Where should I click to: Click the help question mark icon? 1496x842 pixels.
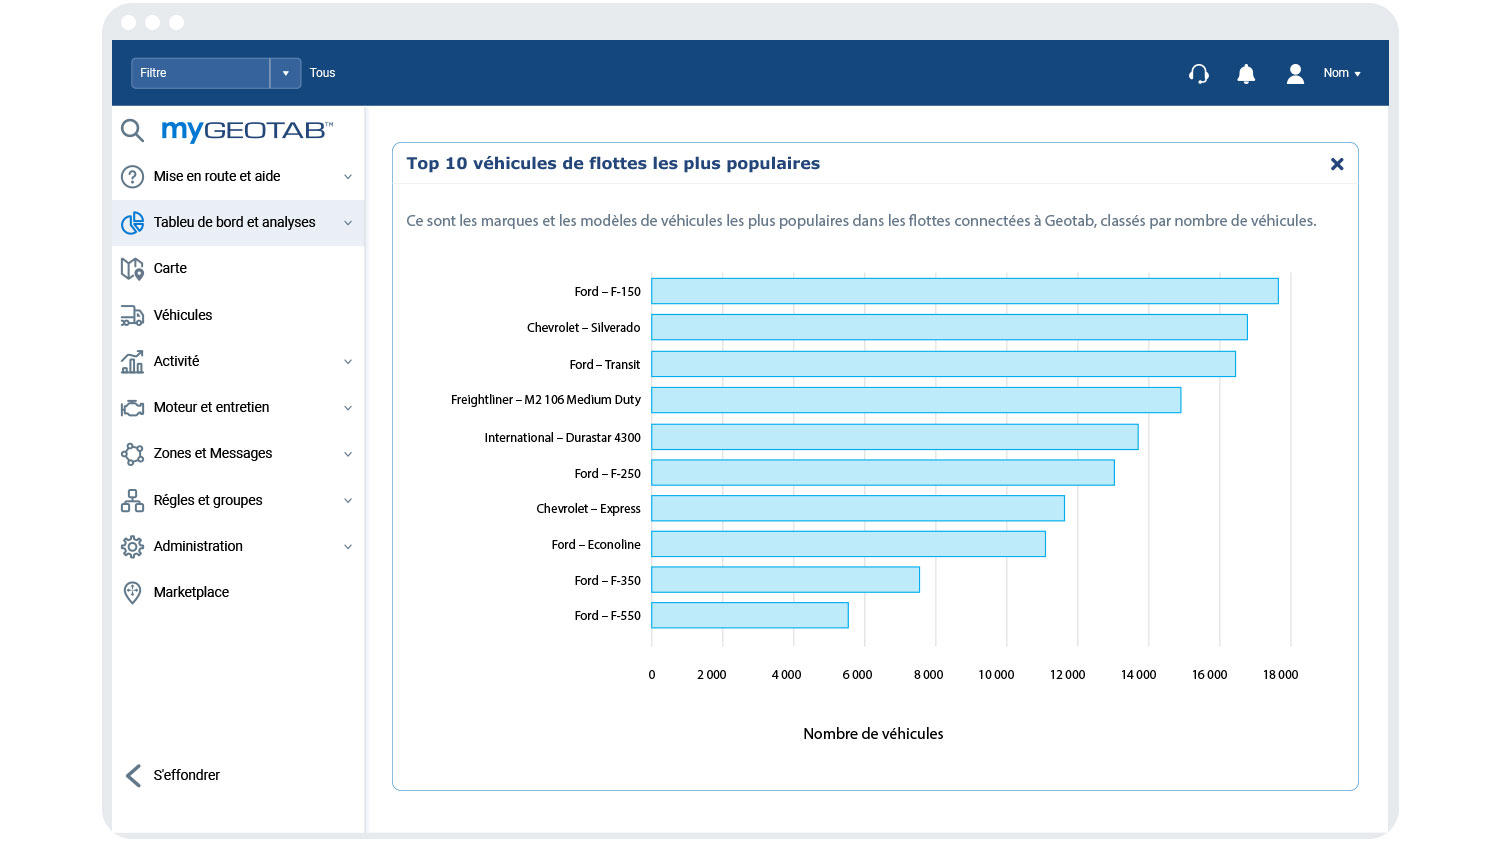[132, 177]
